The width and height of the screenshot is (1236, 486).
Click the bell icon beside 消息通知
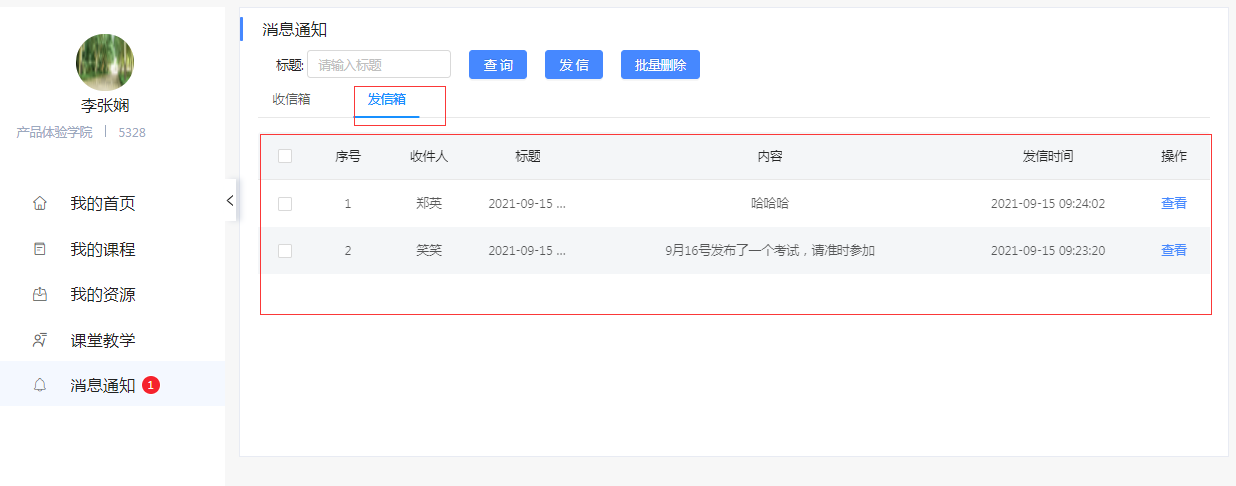(40, 385)
